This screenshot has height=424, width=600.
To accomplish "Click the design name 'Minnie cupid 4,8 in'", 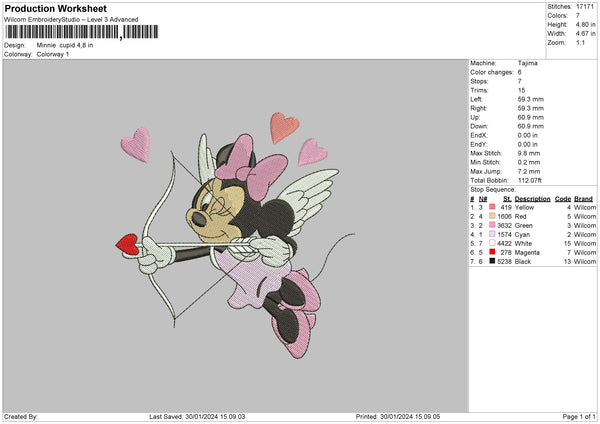I will coord(65,45).
